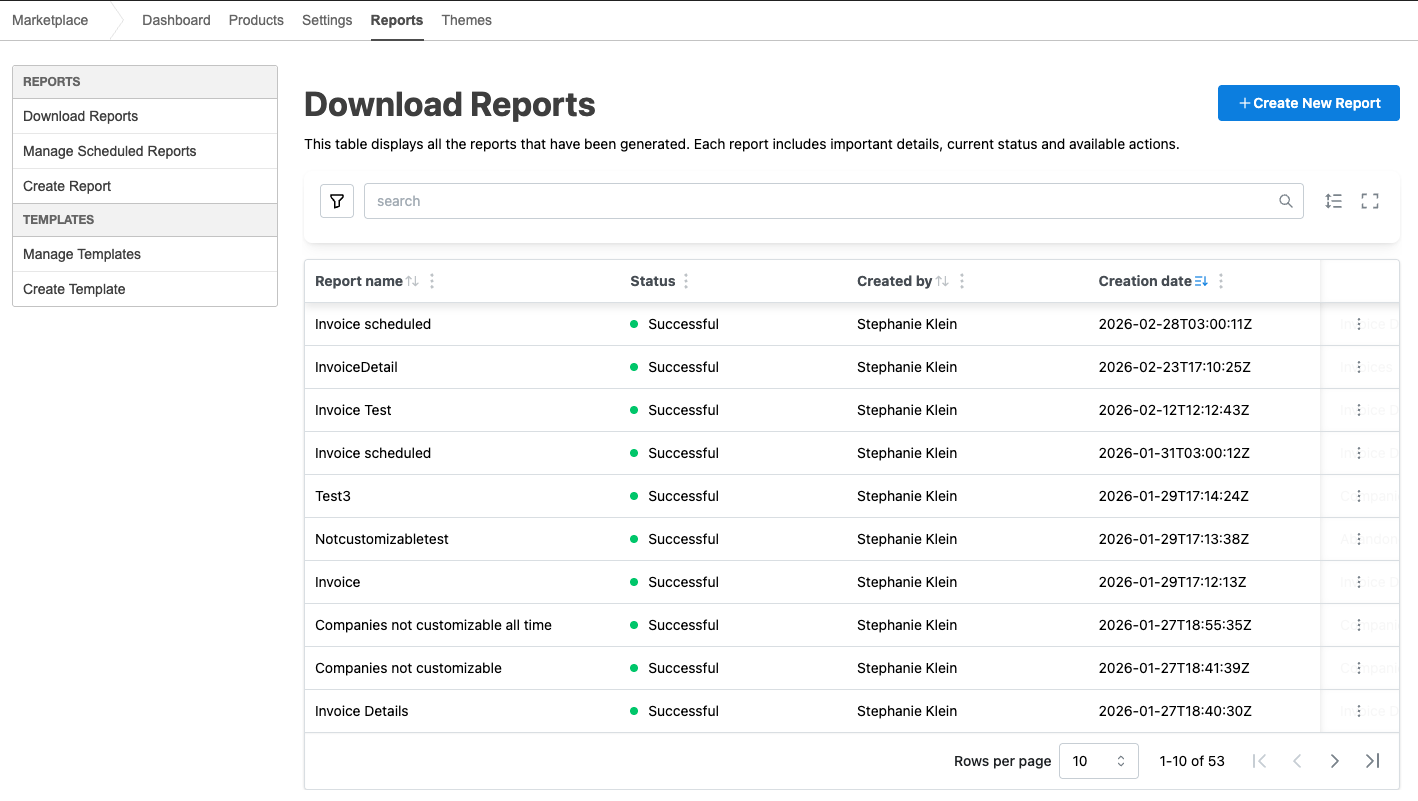Enter fullscreen table view icon
Image resolution: width=1418 pixels, height=801 pixels.
point(1370,201)
